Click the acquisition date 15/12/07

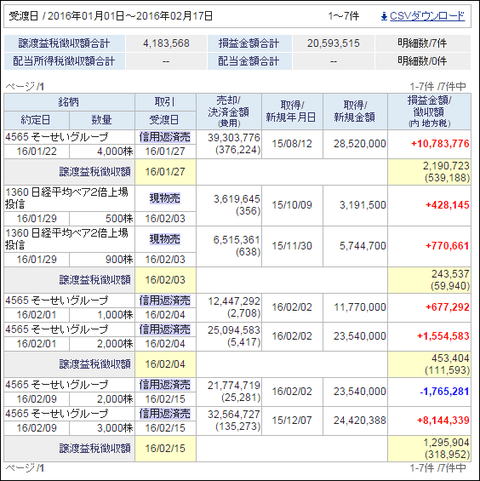292,421
